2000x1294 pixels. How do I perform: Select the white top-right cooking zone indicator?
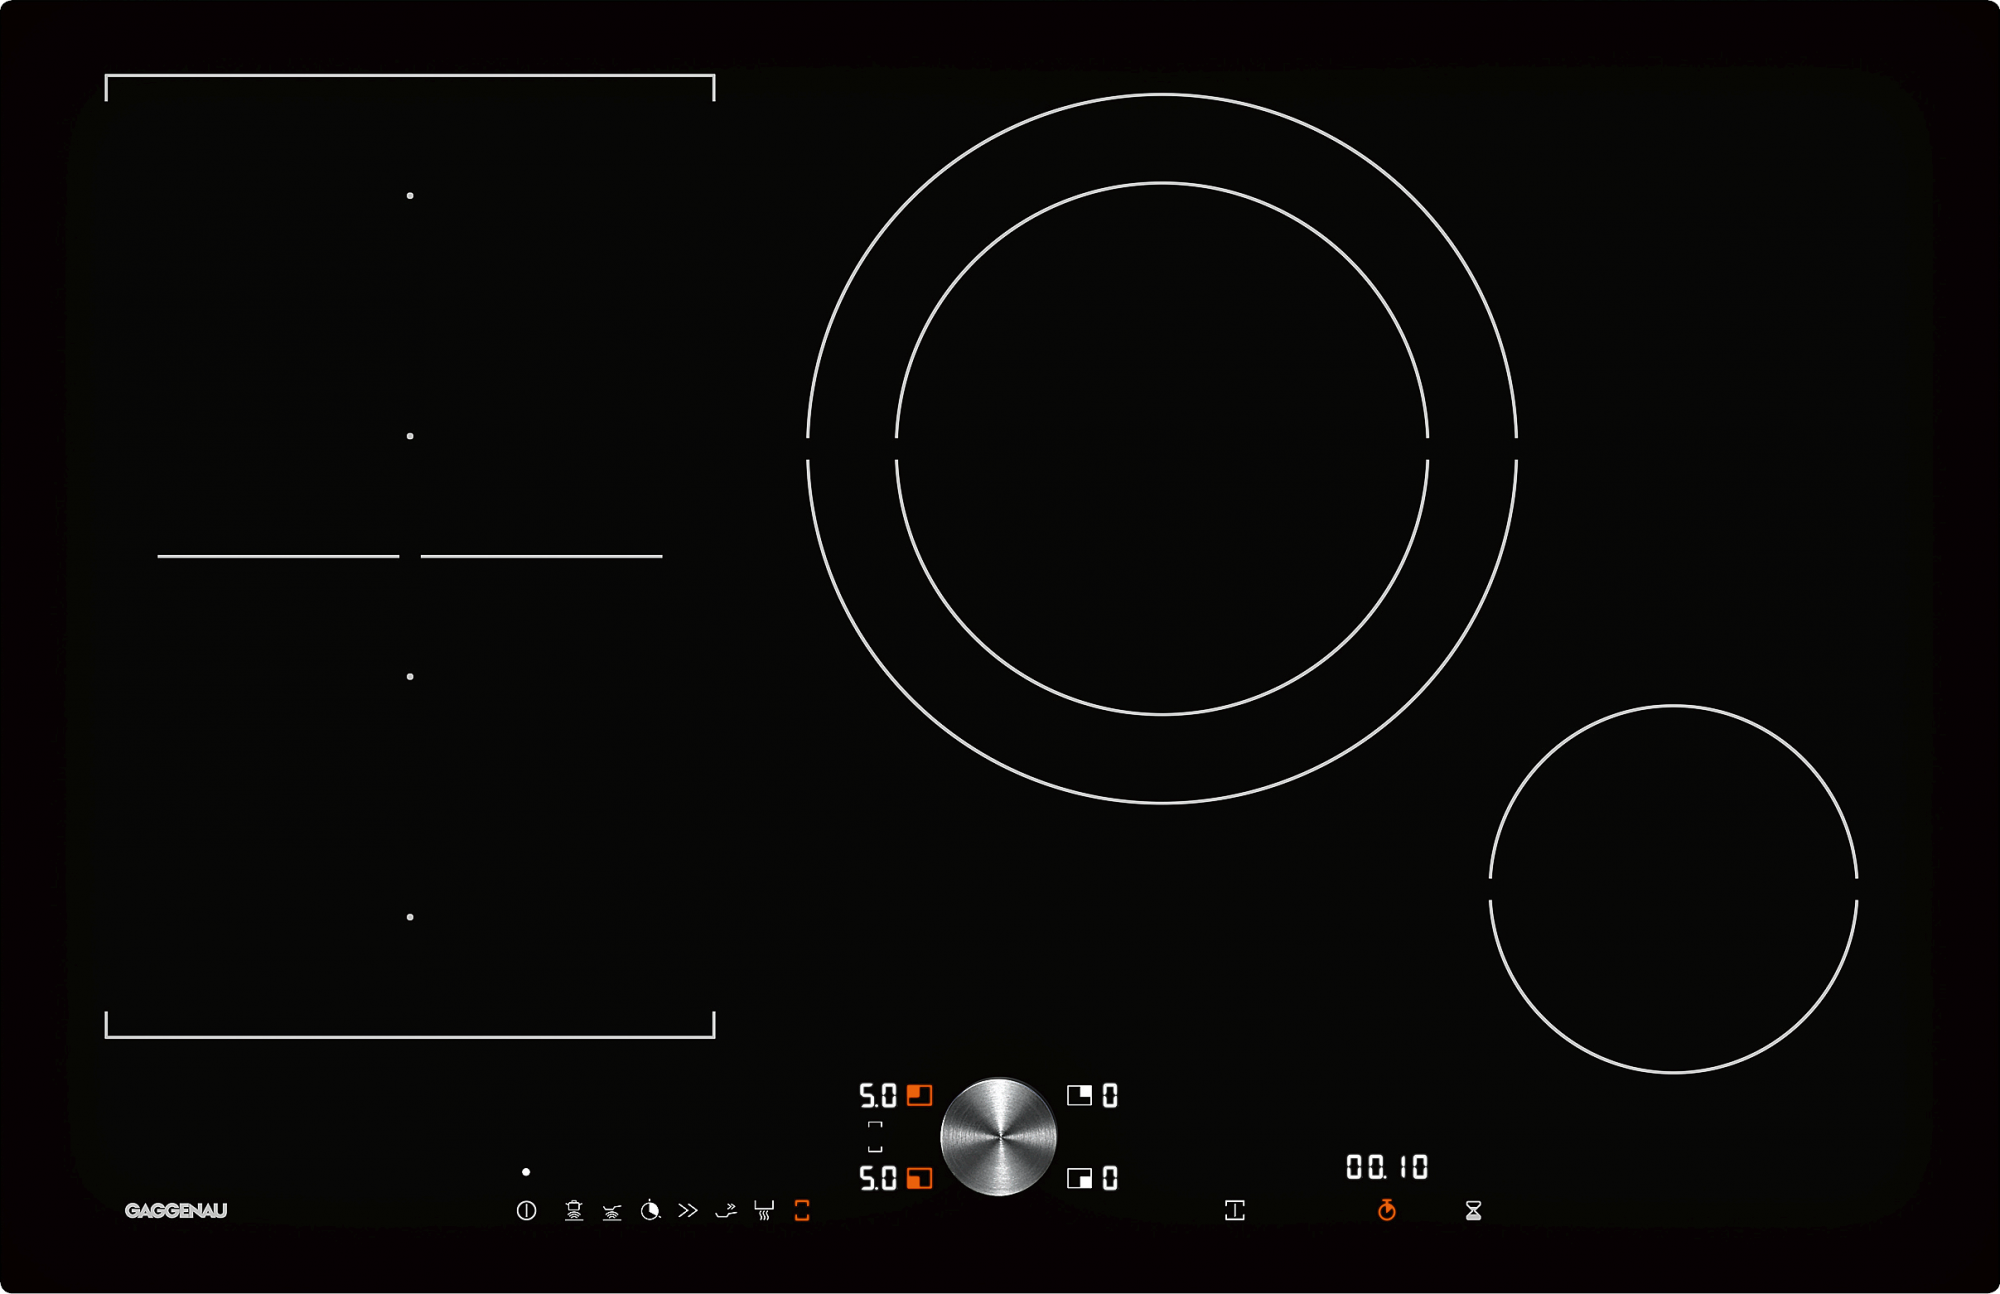(x=1079, y=1095)
